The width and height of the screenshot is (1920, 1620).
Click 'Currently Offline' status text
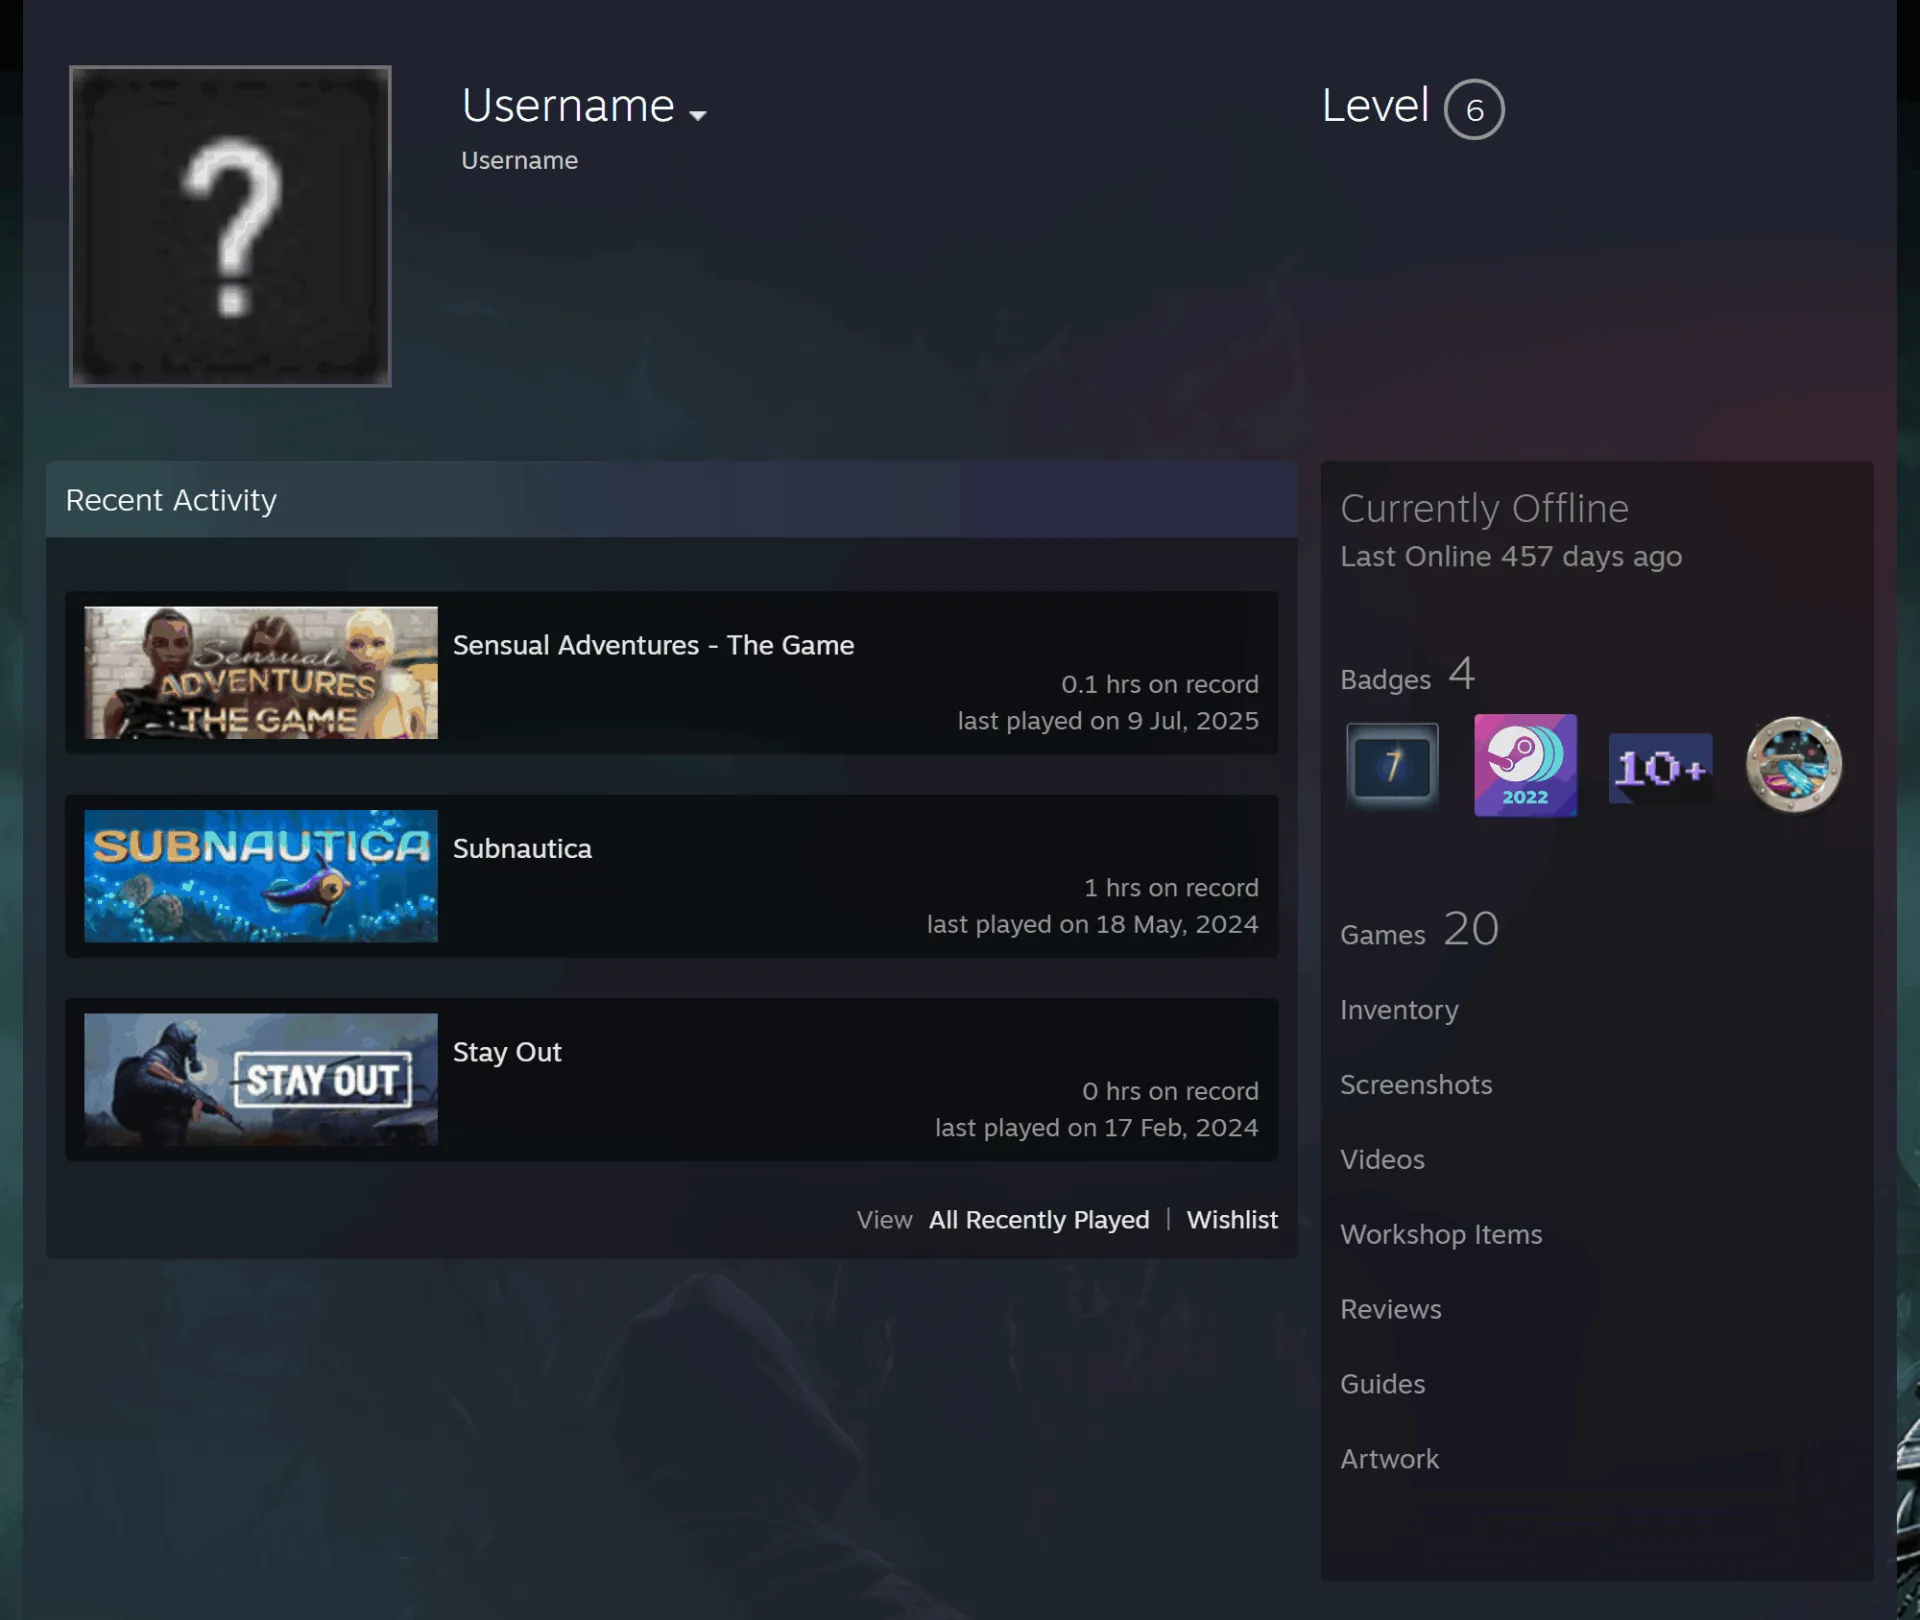1485,509
